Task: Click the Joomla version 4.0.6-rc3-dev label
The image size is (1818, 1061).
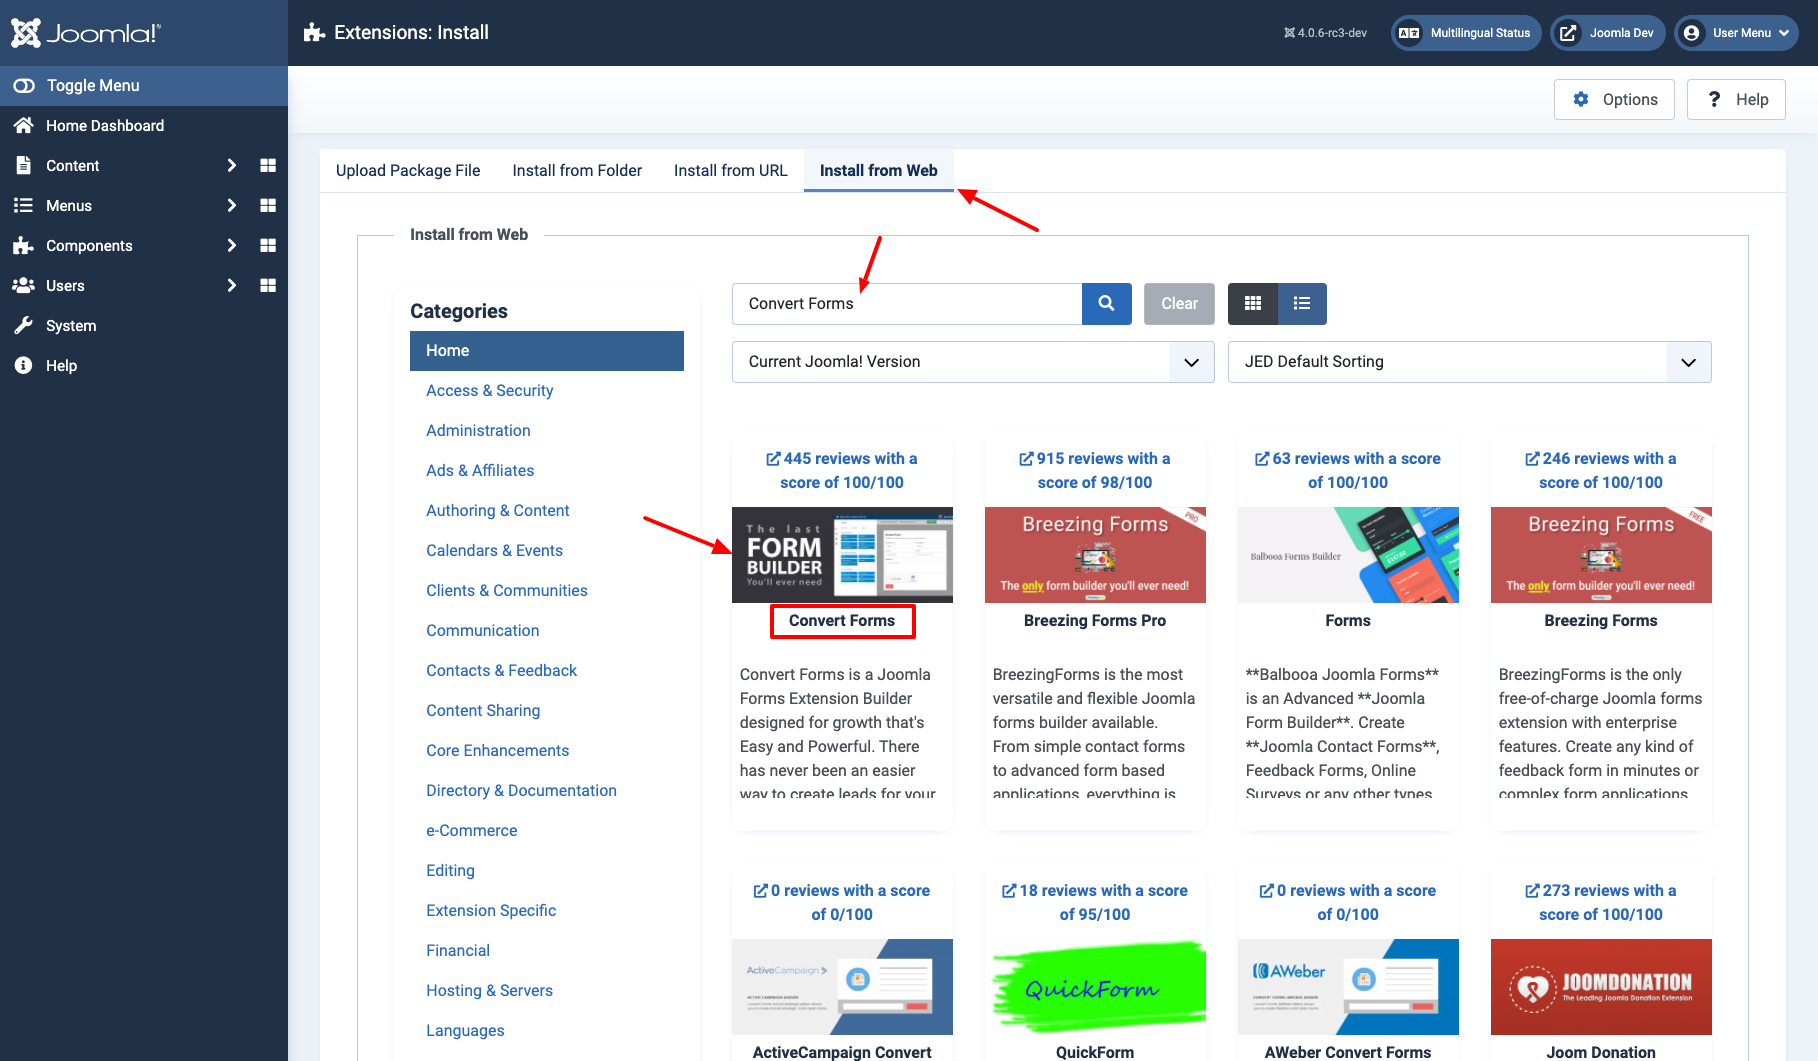Action: click(1326, 33)
